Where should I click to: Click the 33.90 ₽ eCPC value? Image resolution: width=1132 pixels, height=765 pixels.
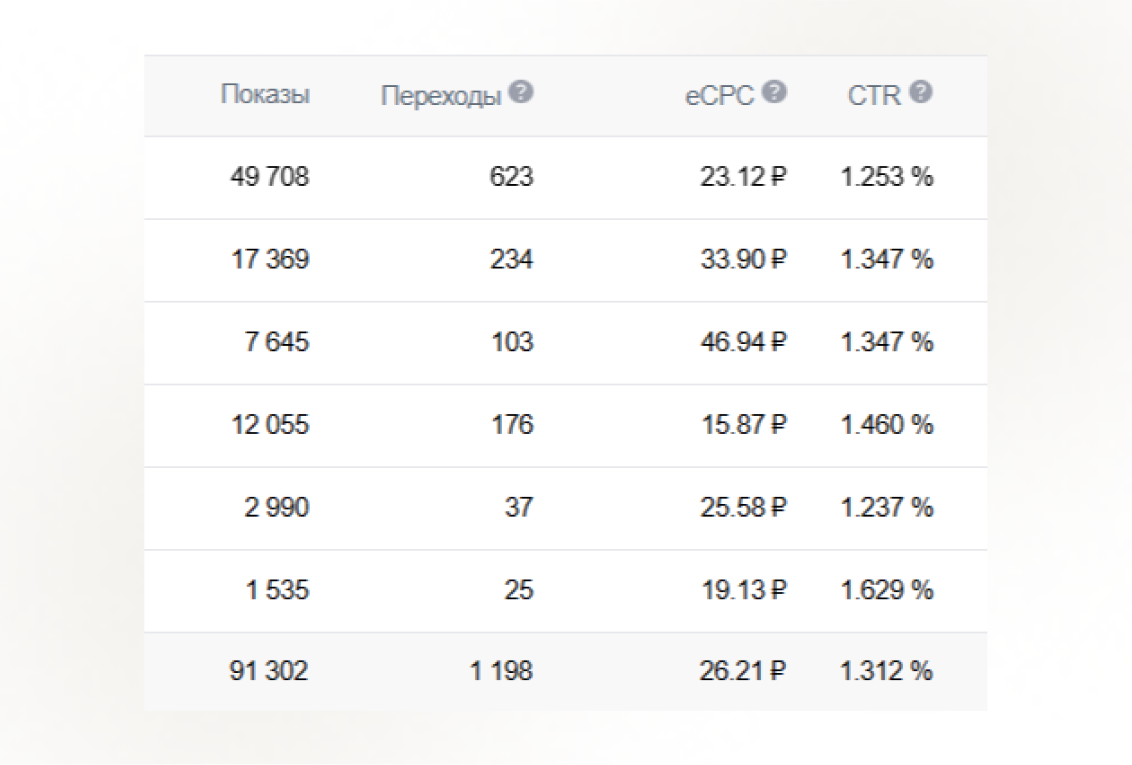(744, 259)
